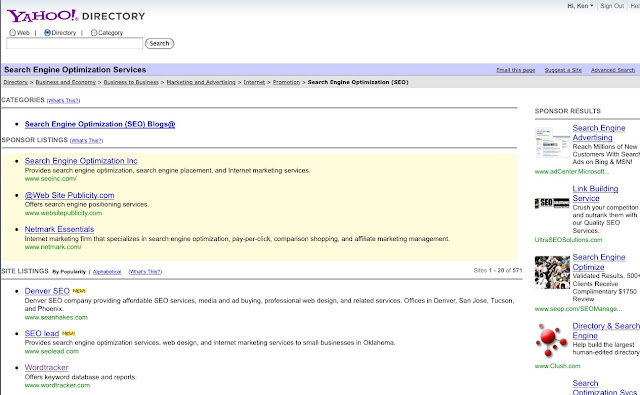Click the NEW badge beside Denver SEO
Screen dimensions: 640x395
(x=79, y=291)
